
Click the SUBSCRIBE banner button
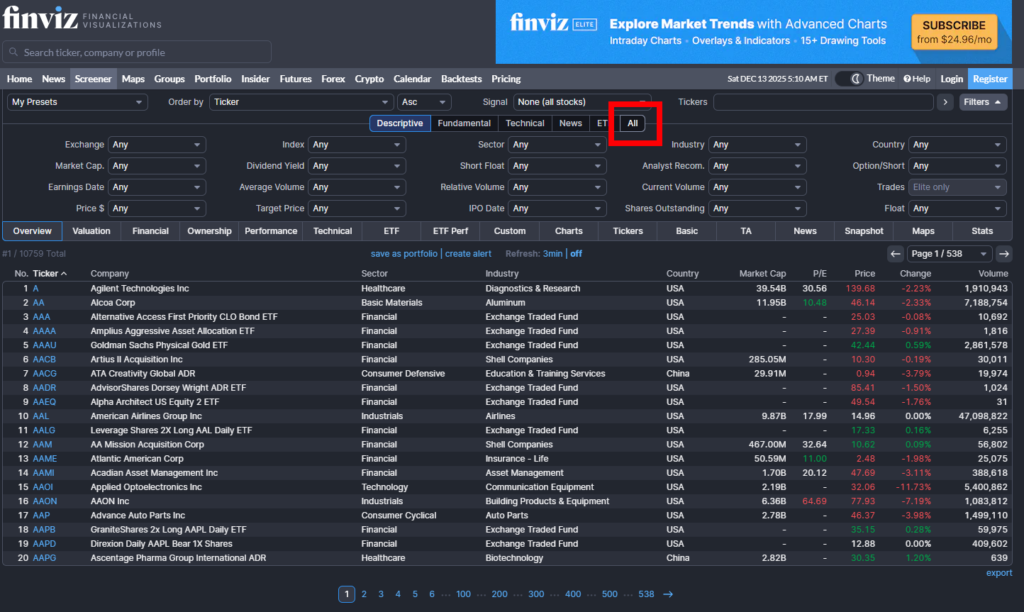click(953, 31)
